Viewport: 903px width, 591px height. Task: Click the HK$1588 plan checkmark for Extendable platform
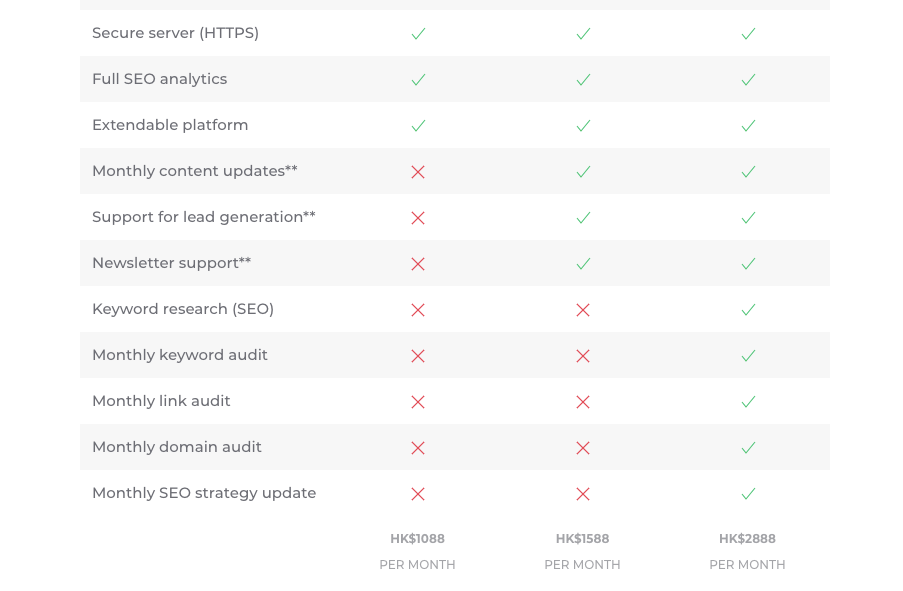coord(583,126)
